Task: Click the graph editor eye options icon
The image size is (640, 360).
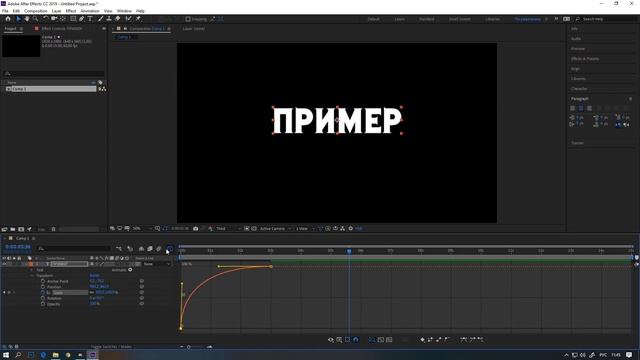Action: (x=331, y=340)
